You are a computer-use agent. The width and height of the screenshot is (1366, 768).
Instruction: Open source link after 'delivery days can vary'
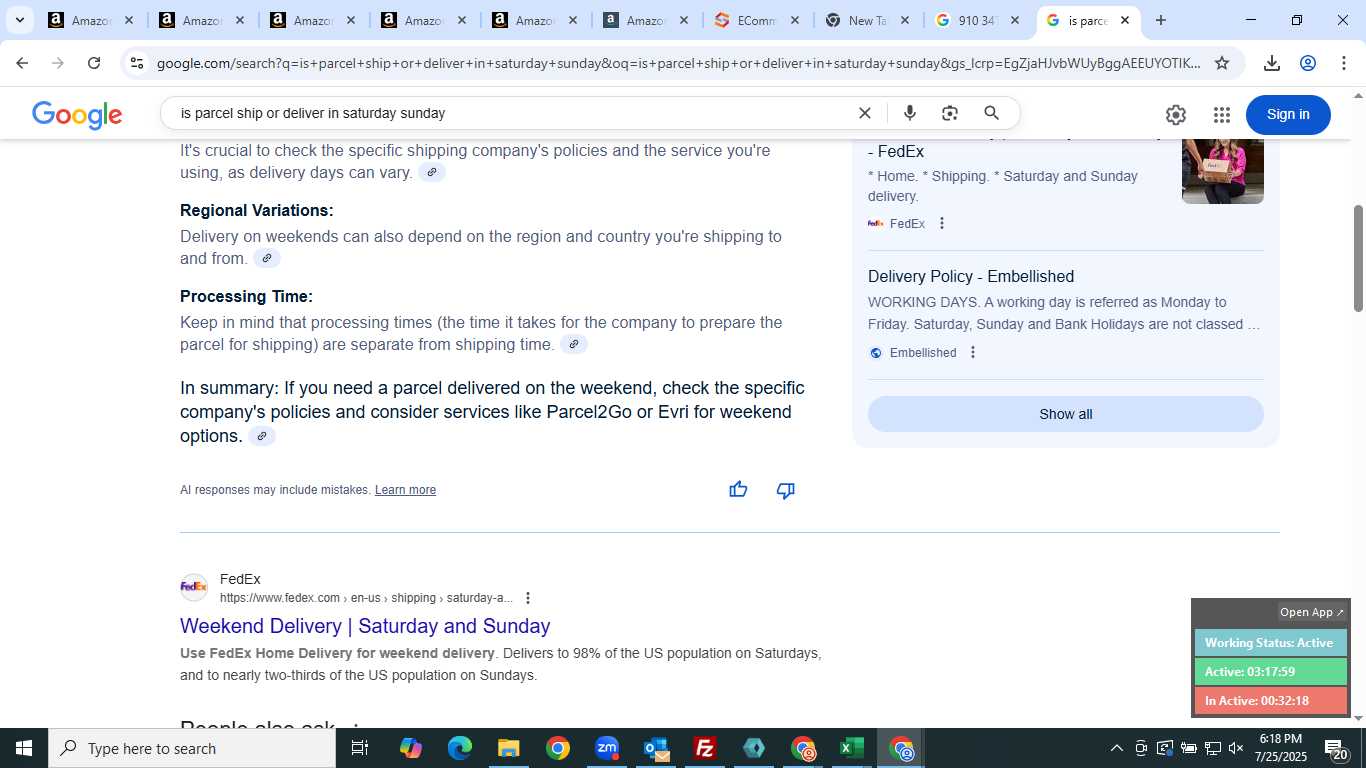tap(432, 173)
